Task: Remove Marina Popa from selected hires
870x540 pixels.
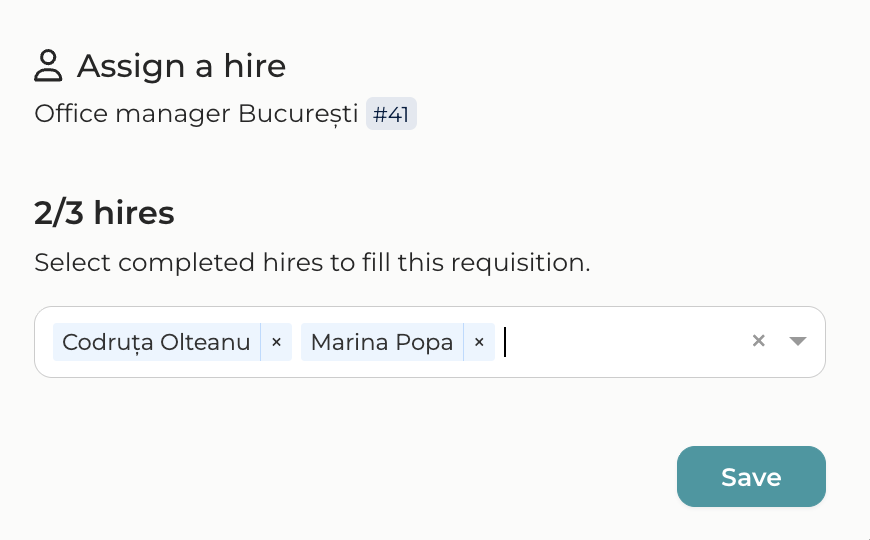Action: [479, 342]
